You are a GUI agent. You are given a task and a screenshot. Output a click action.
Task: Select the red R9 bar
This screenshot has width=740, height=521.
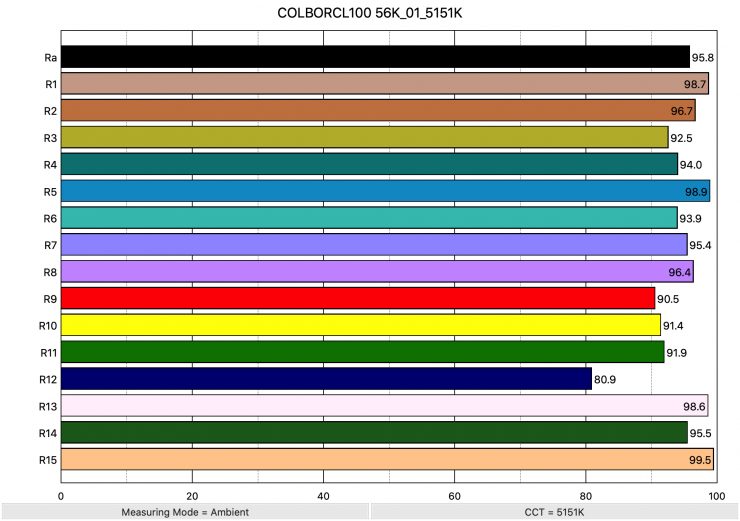point(358,298)
